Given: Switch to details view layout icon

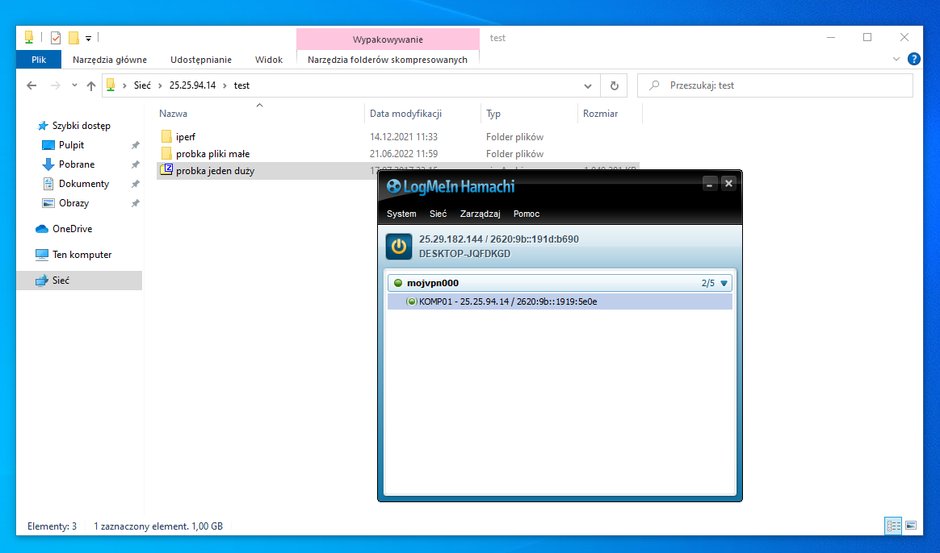Looking at the screenshot, I should tap(893, 526).
